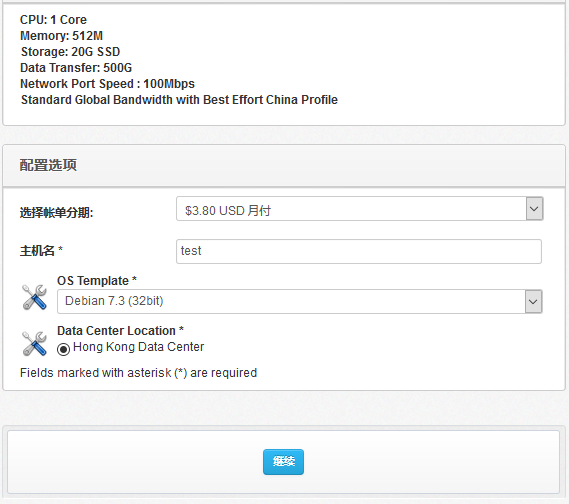The height and width of the screenshot is (504, 569).
Task: Focus the hostname field containing test
Action: pyautogui.click(x=359, y=251)
